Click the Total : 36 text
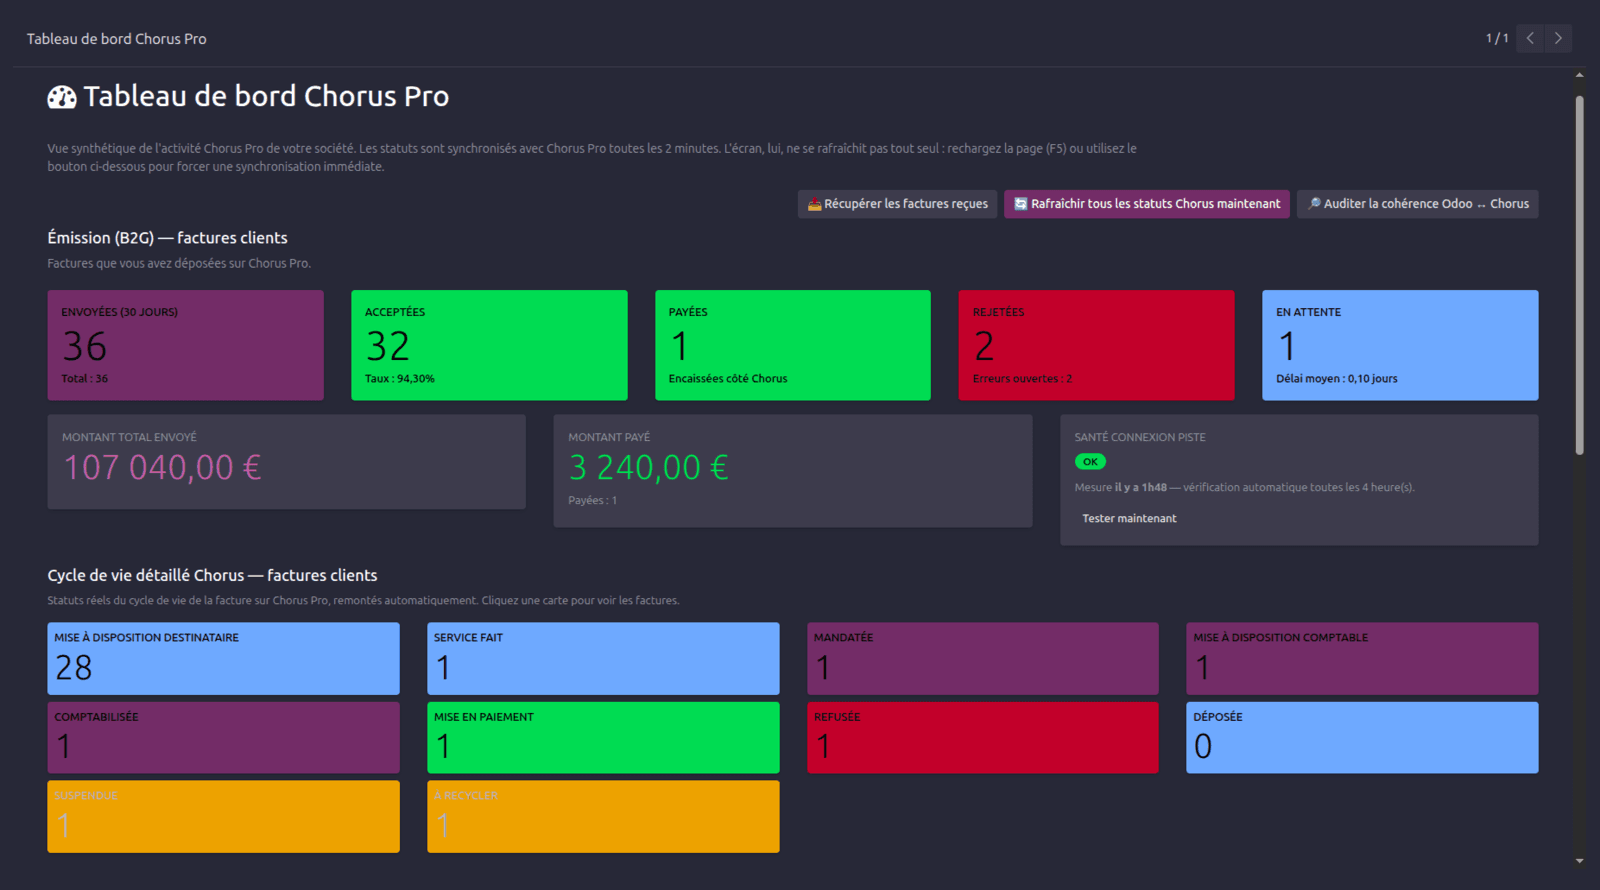1600x890 pixels. (84, 379)
